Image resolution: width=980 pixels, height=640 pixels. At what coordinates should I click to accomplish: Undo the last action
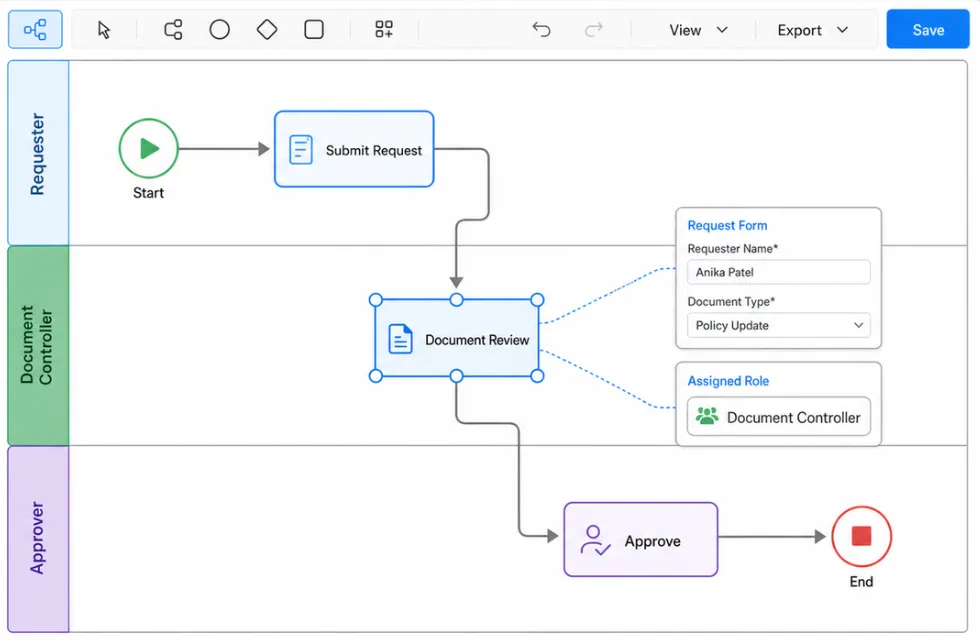(x=541, y=29)
